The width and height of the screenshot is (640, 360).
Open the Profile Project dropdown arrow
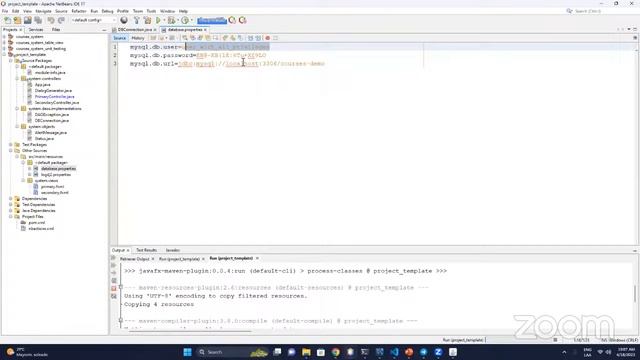click(x=191, y=20)
